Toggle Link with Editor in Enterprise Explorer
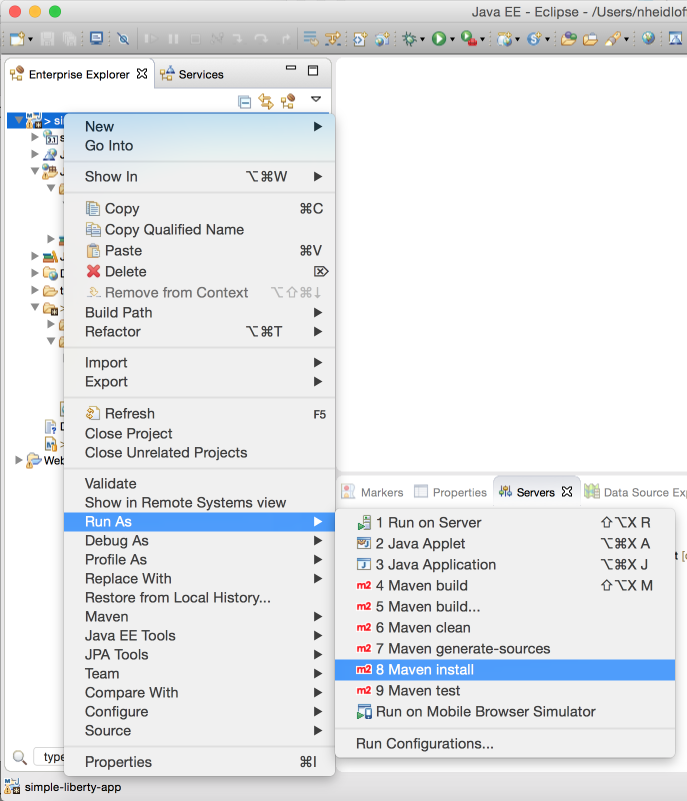 266,101
